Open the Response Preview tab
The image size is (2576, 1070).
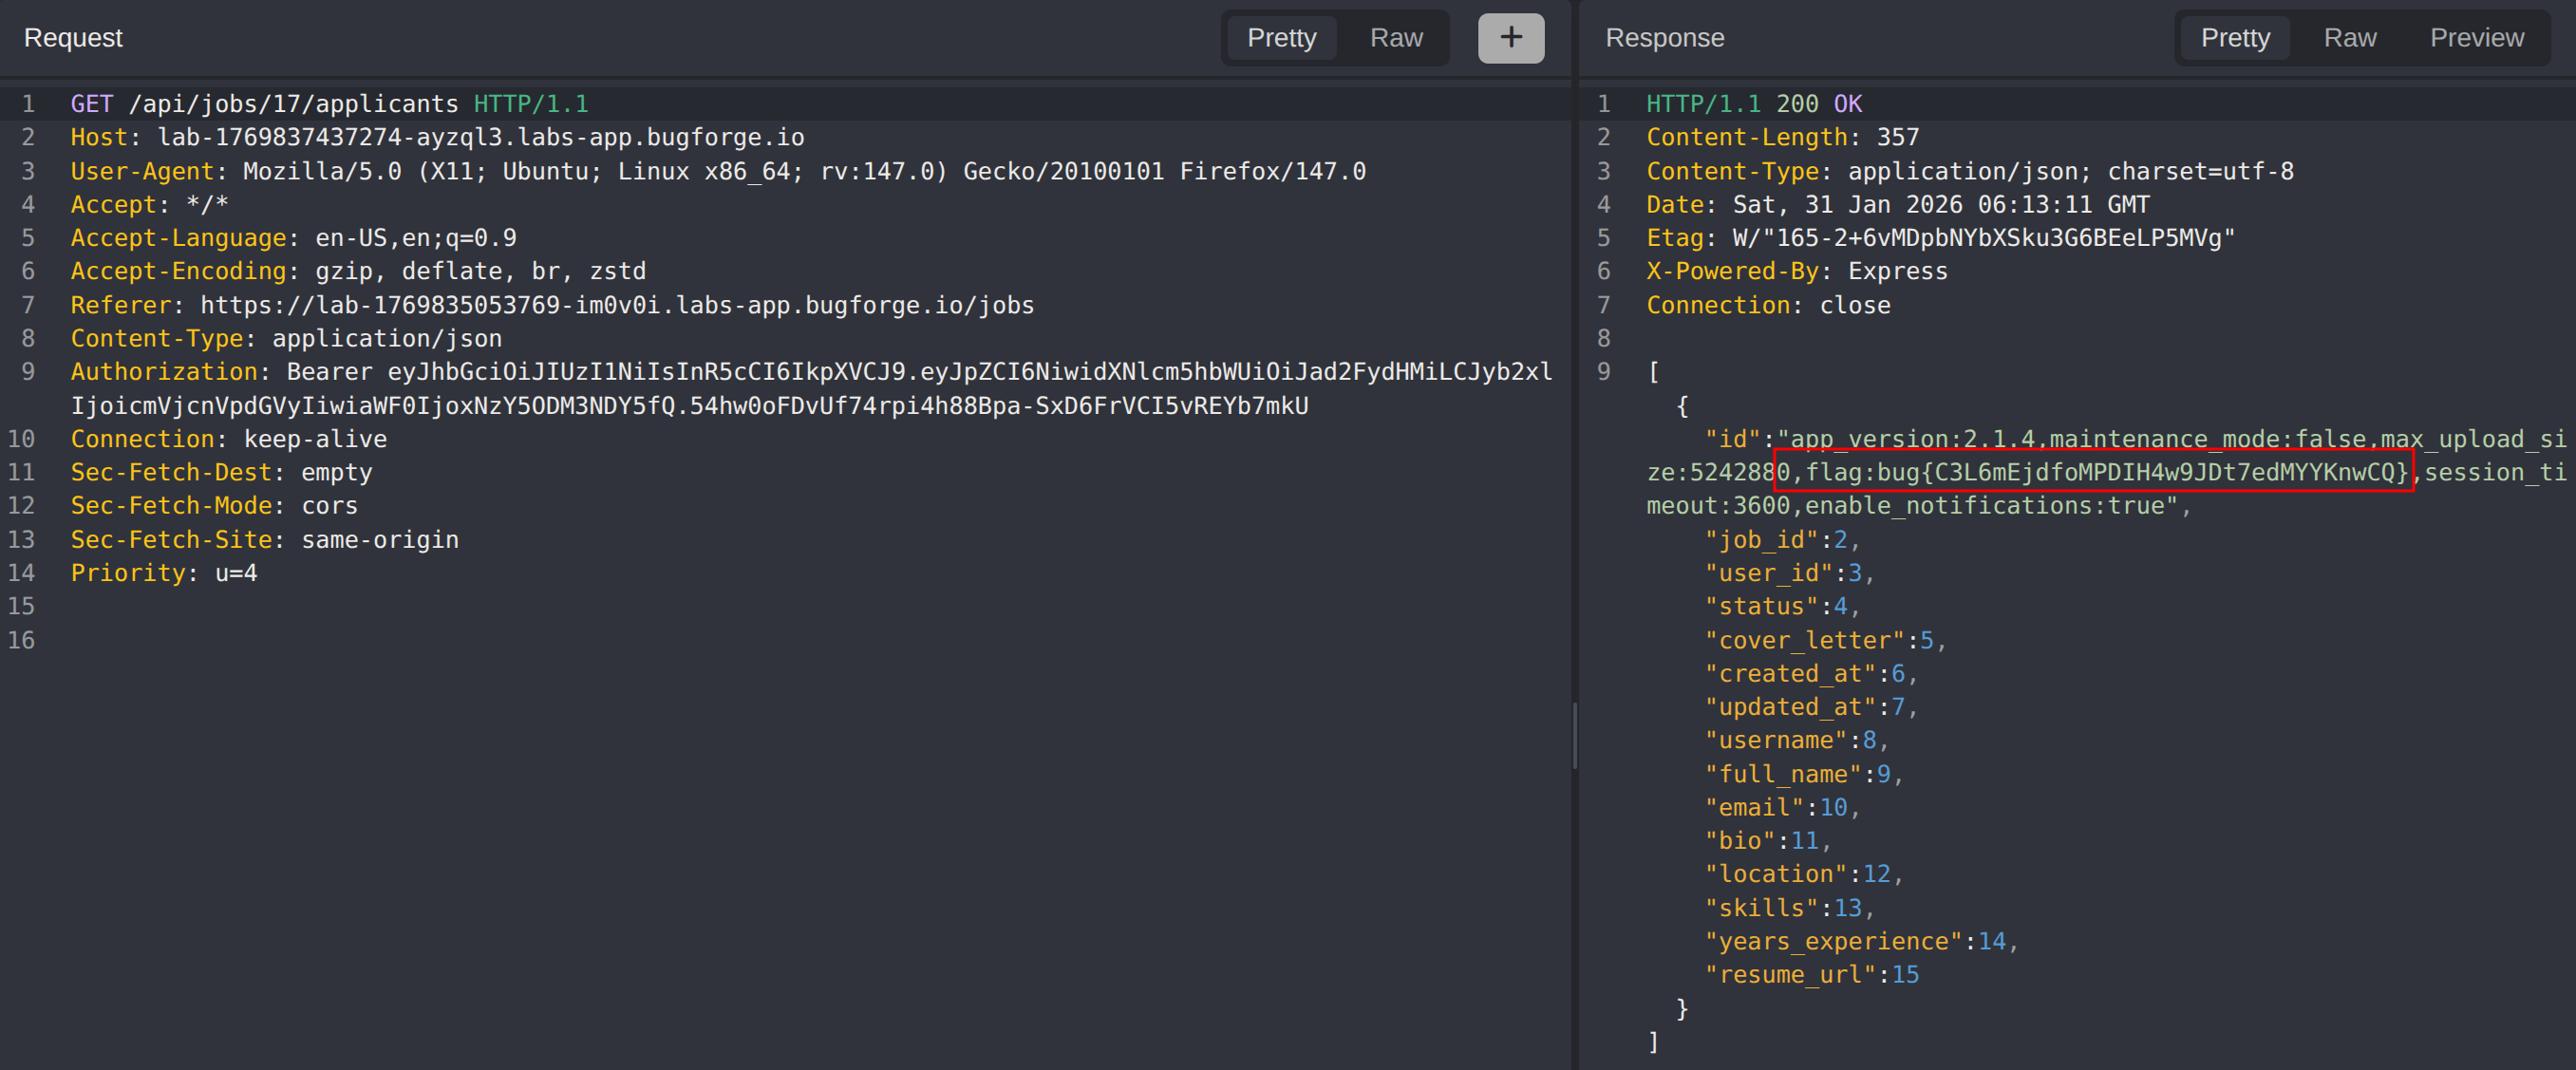click(x=2476, y=38)
